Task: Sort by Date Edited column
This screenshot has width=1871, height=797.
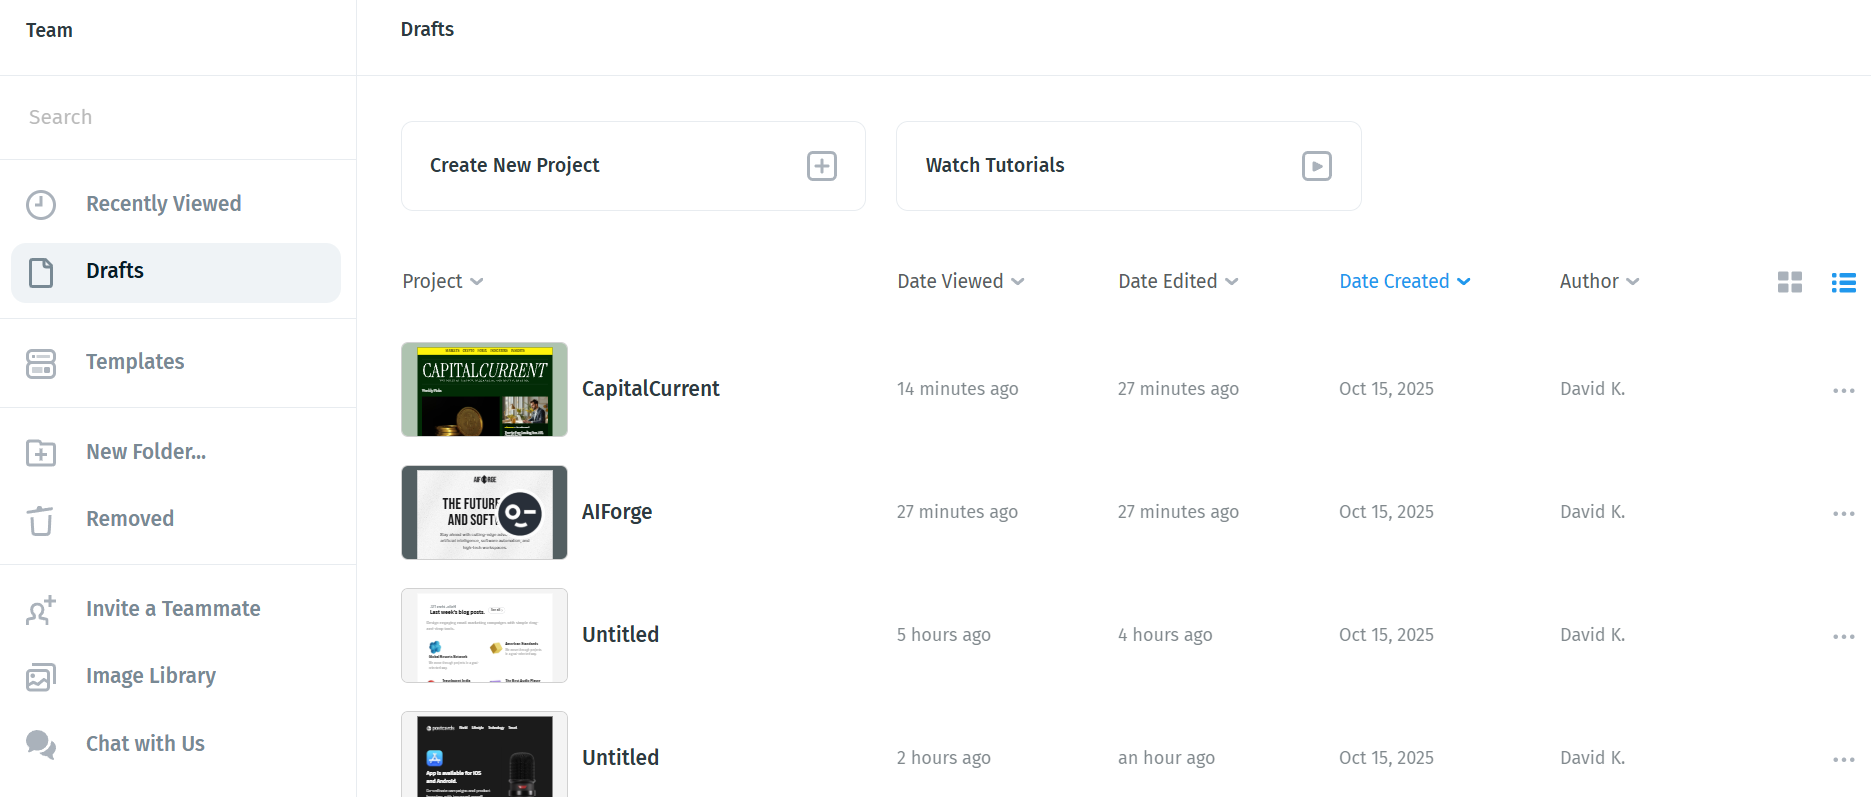Action: tap(1178, 282)
